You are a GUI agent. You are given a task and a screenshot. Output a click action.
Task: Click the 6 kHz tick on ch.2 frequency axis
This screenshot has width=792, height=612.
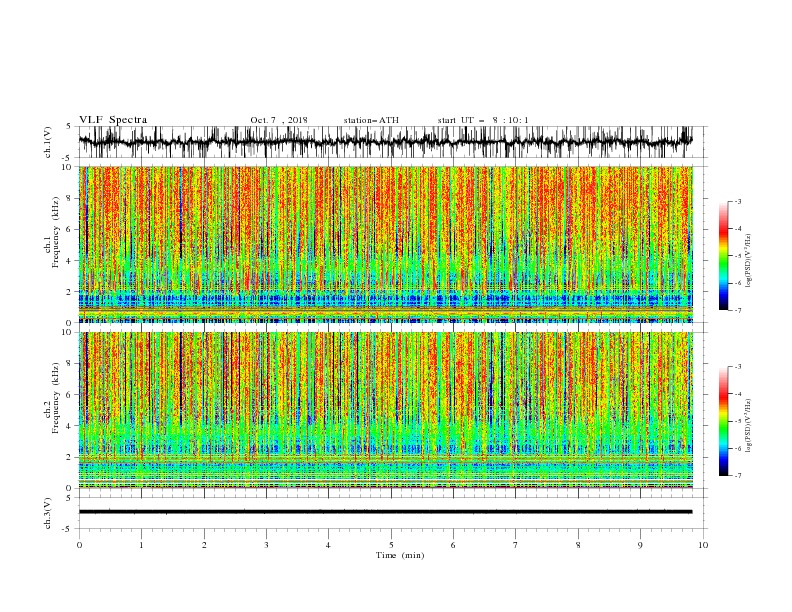click(x=71, y=395)
